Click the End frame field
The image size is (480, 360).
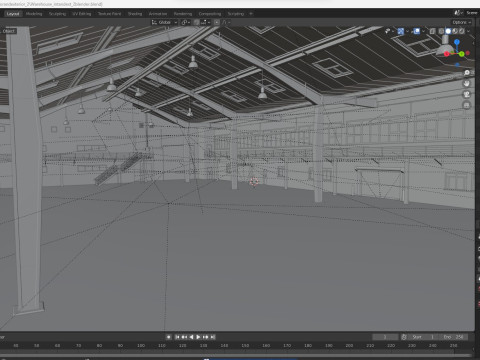coord(453,337)
